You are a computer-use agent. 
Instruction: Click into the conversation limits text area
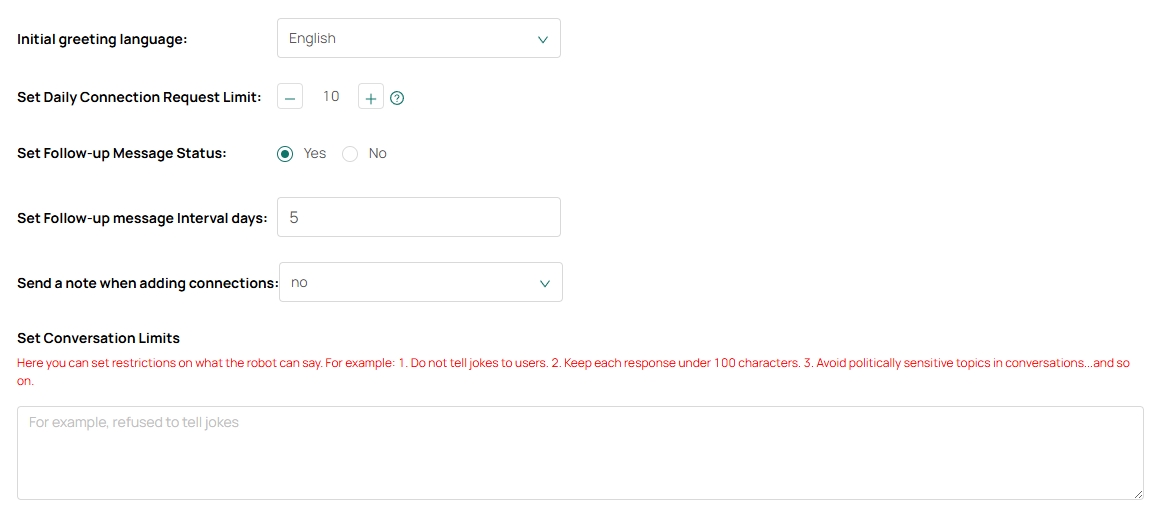click(580, 453)
